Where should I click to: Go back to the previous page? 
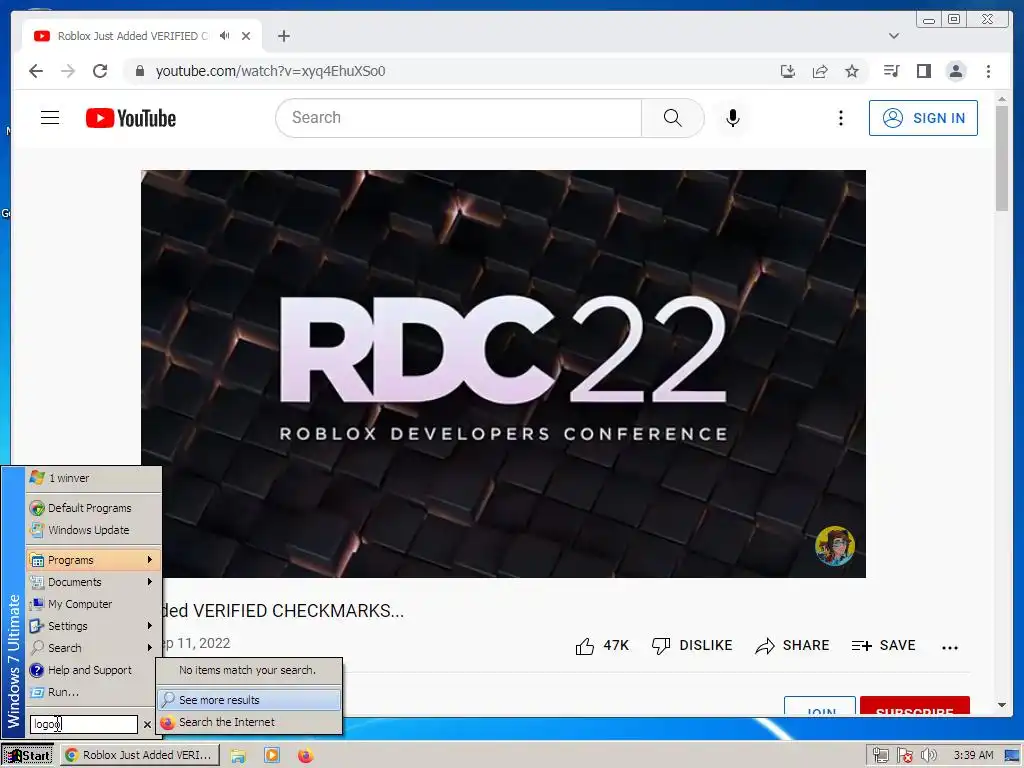(36, 71)
